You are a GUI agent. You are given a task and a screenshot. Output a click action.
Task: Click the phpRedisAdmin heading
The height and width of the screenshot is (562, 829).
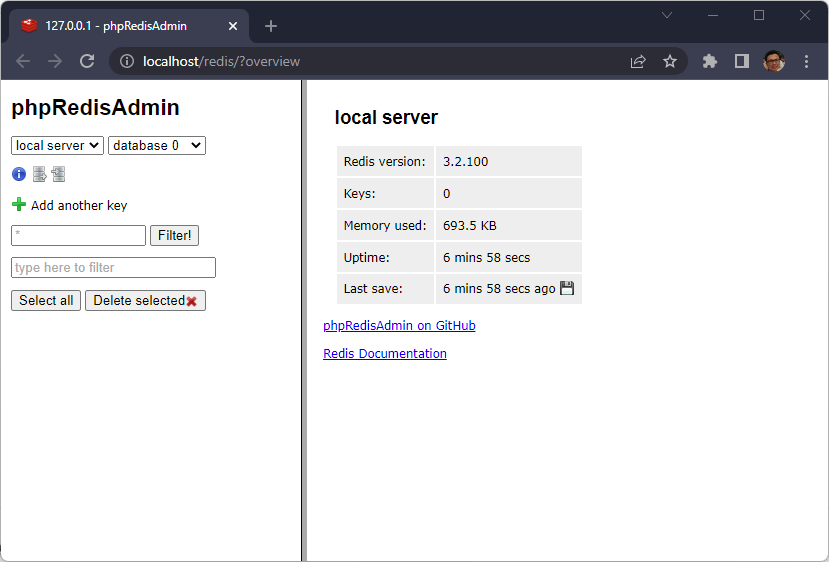(x=96, y=107)
